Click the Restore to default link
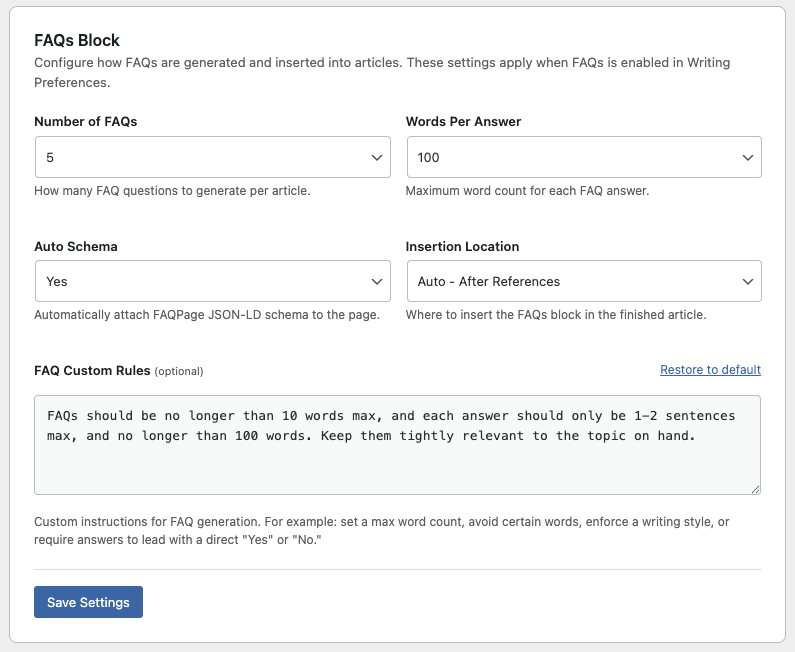The image size is (795, 652). 710,370
